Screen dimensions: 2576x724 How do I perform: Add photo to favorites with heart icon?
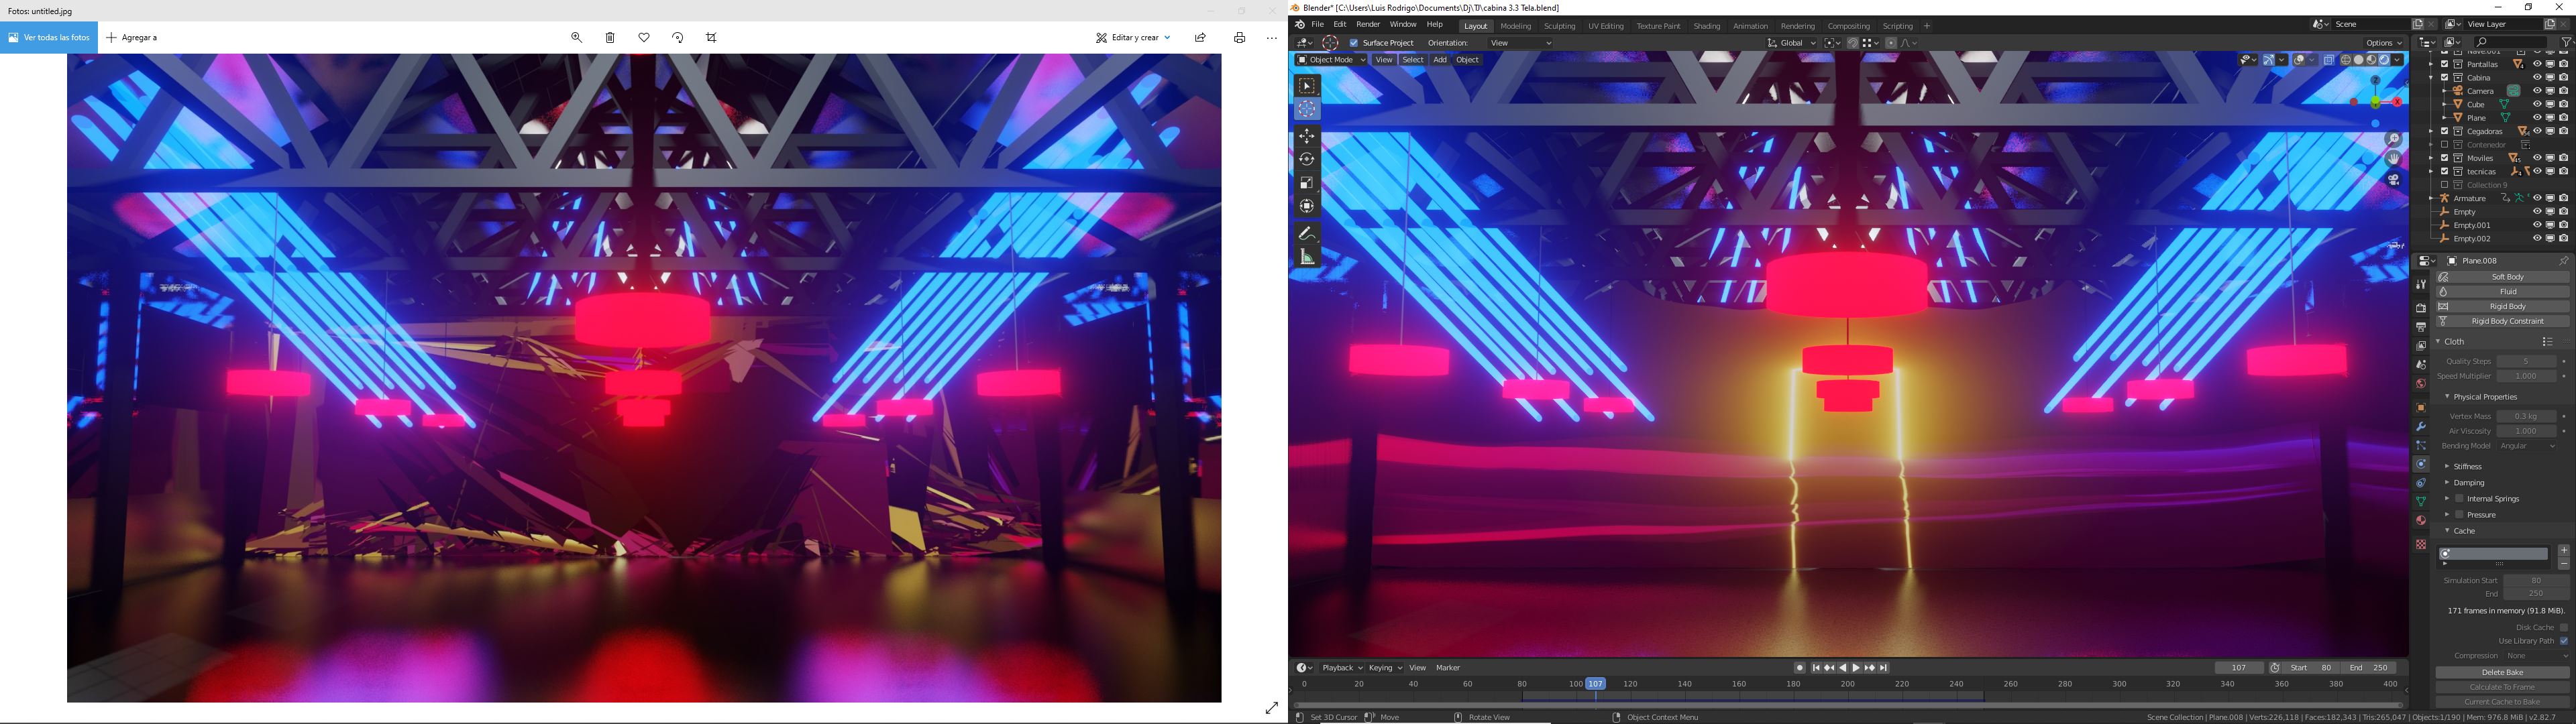[x=644, y=37]
